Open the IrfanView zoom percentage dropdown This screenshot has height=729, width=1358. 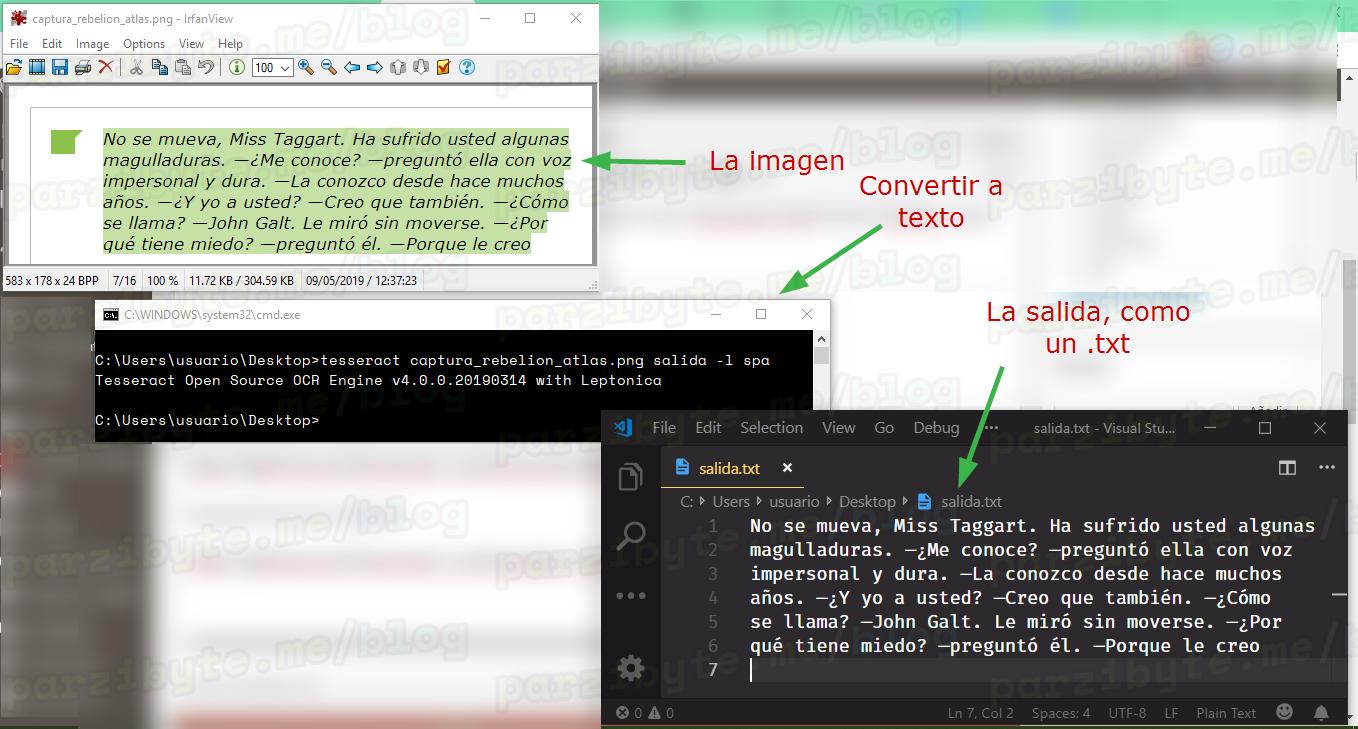(286, 68)
